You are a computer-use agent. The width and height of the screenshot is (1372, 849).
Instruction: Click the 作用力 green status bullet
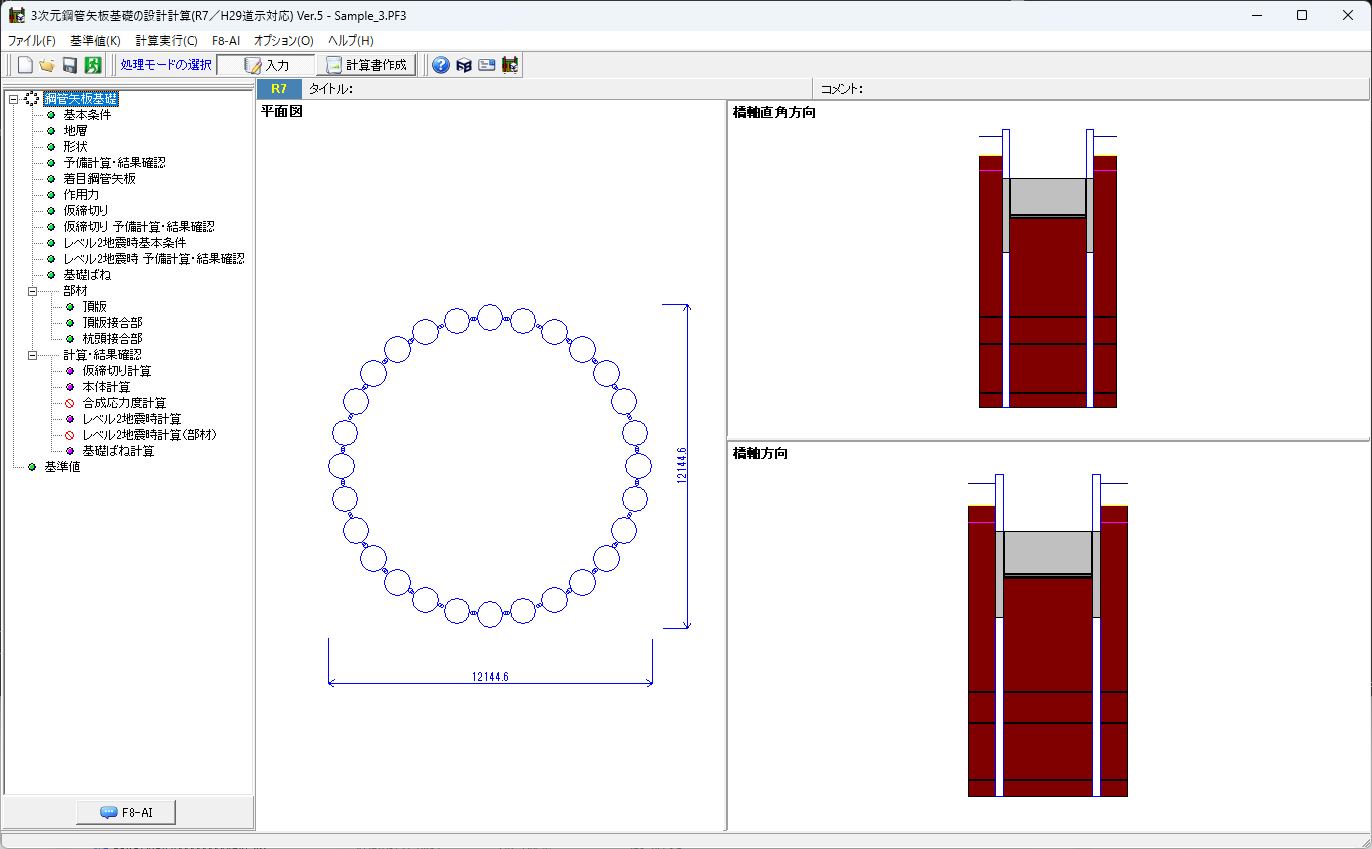tap(51, 195)
